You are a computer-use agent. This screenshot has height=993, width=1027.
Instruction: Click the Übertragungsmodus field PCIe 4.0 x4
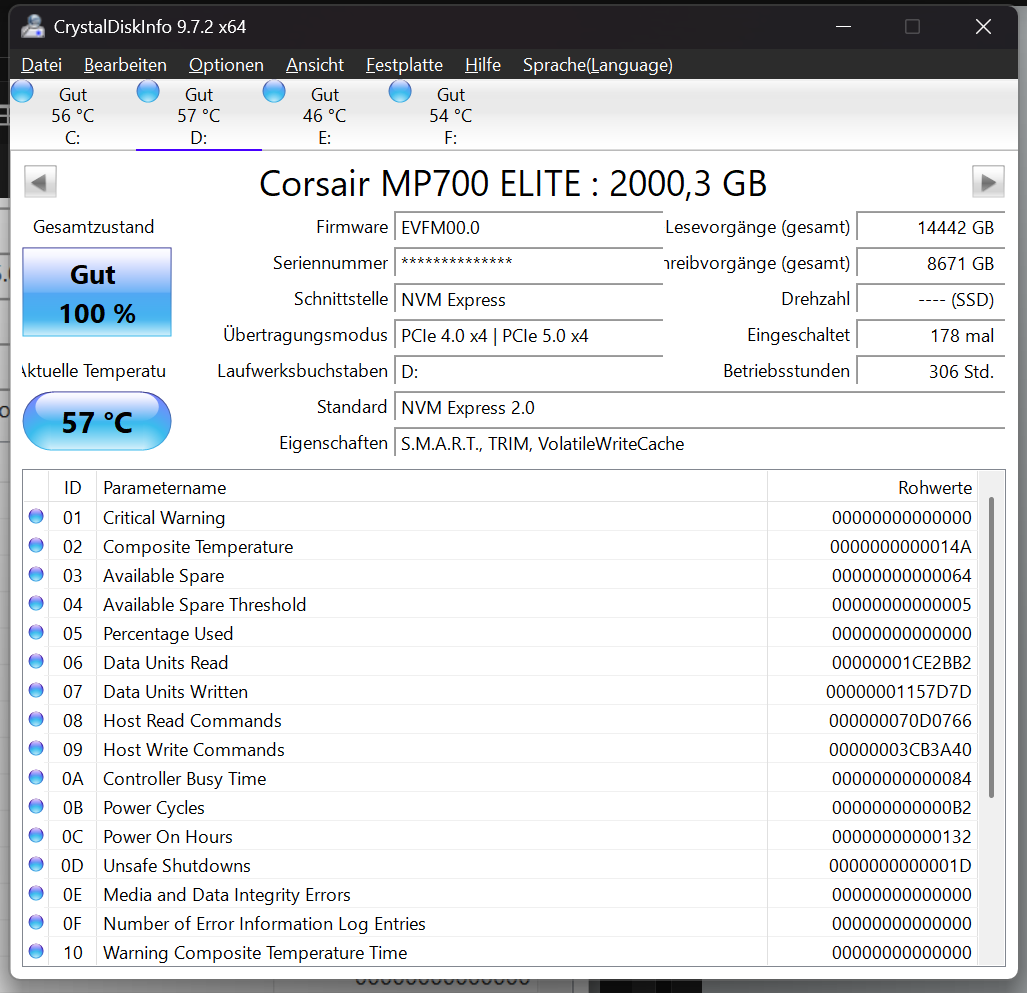click(529, 335)
